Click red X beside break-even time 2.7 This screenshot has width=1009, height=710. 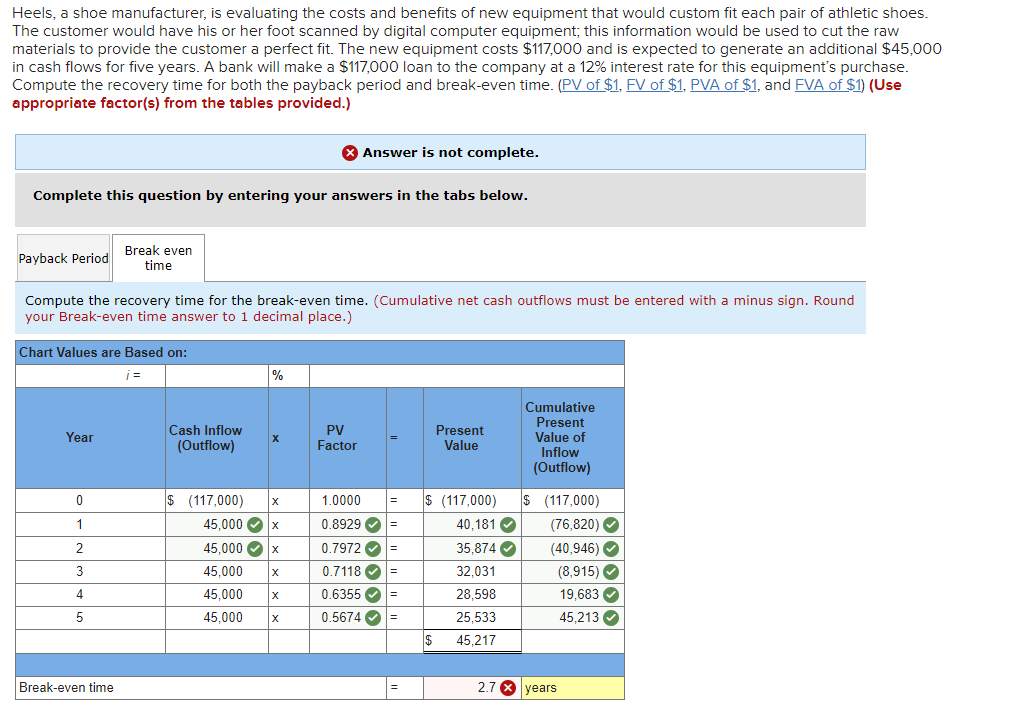point(508,688)
